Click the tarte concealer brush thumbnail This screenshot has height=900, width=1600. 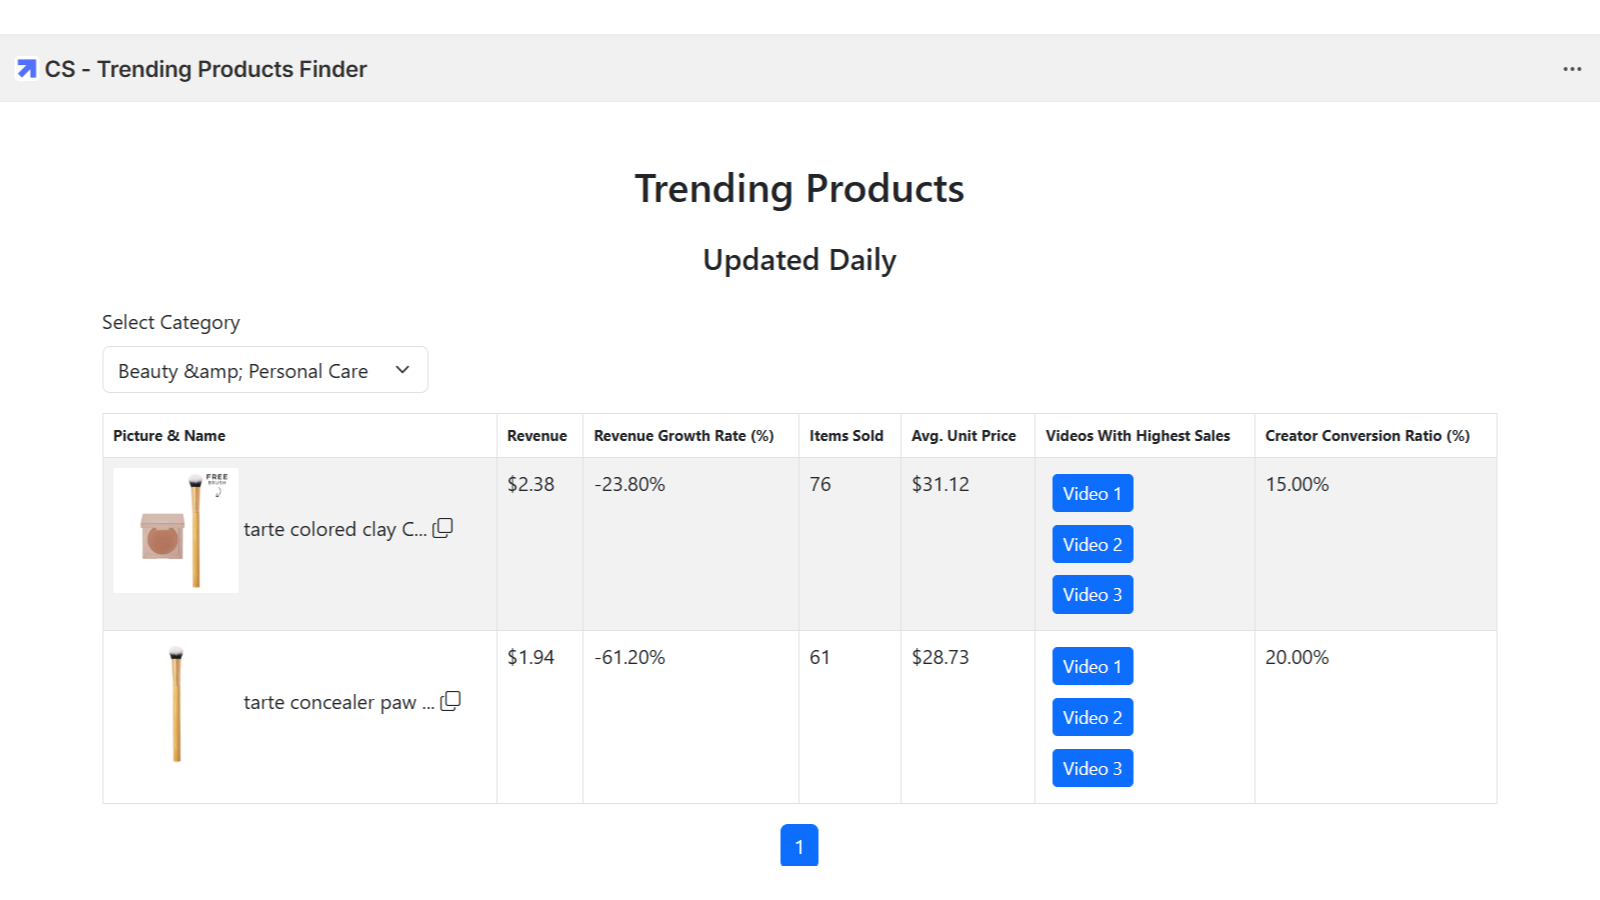tap(176, 704)
